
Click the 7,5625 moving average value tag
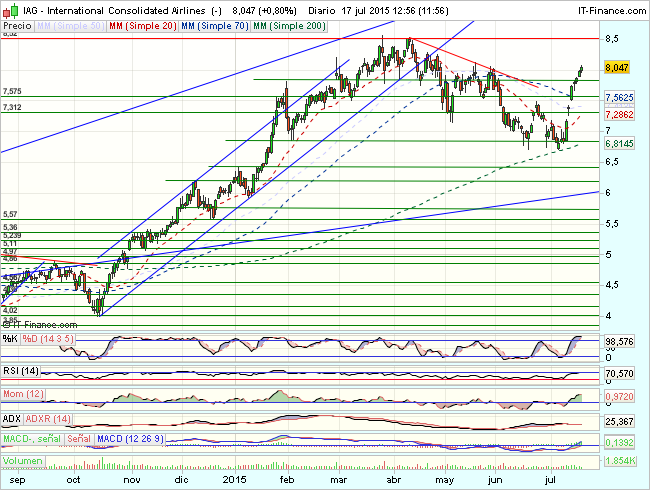click(620, 97)
